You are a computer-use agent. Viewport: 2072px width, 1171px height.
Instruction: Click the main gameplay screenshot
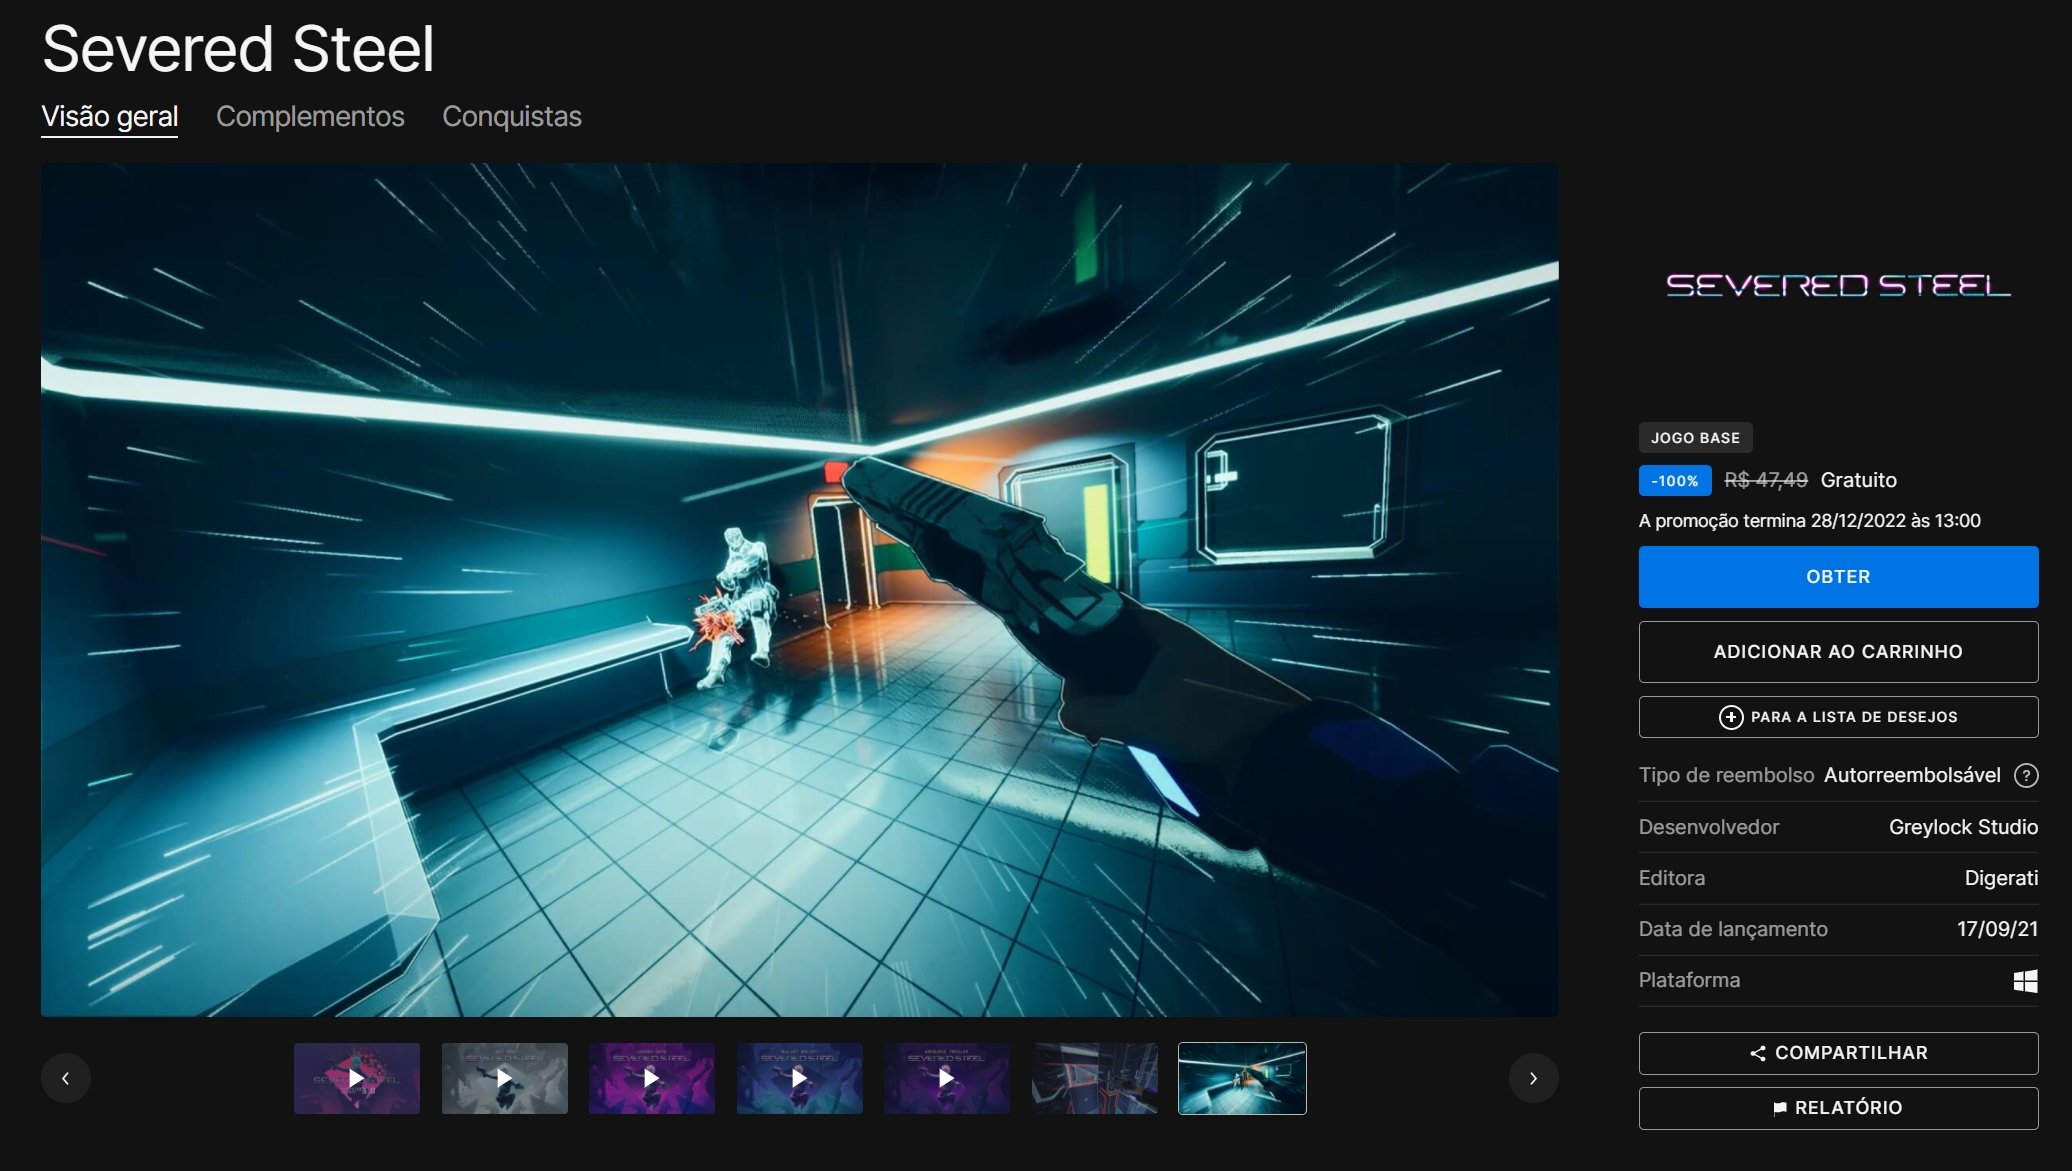799,590
